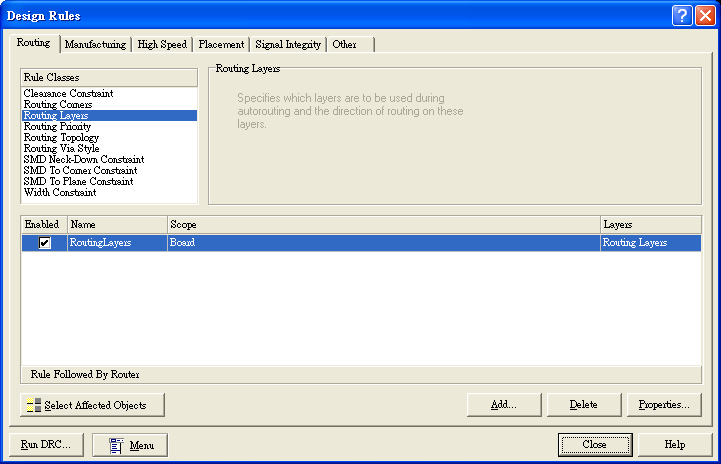Select Width Constraint rule class
Screen dimensions: 721x464
coord(59,193)
